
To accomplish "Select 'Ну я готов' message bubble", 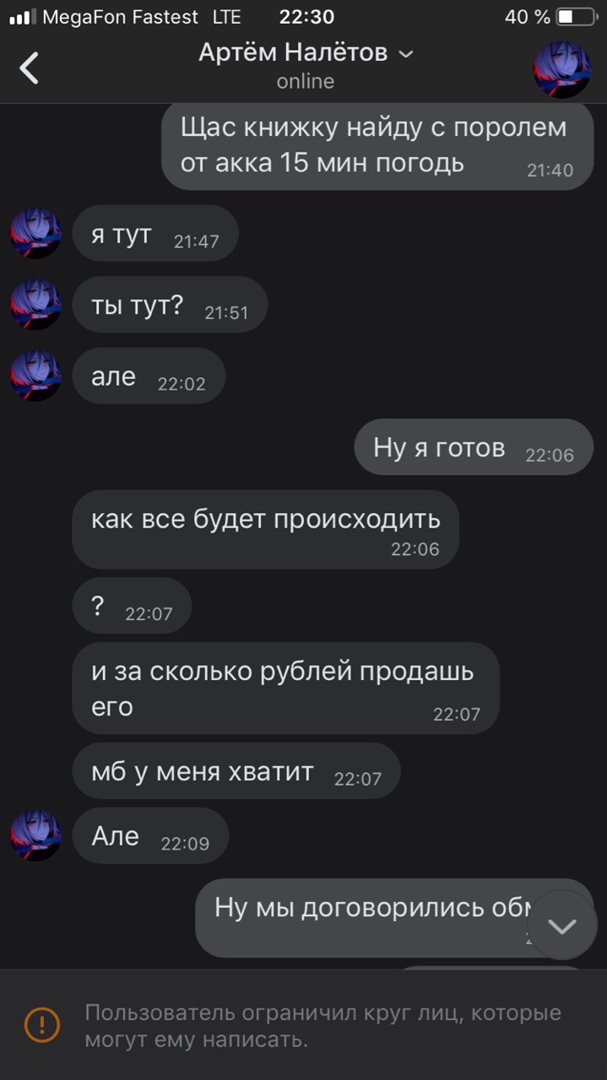I will 473,447.
